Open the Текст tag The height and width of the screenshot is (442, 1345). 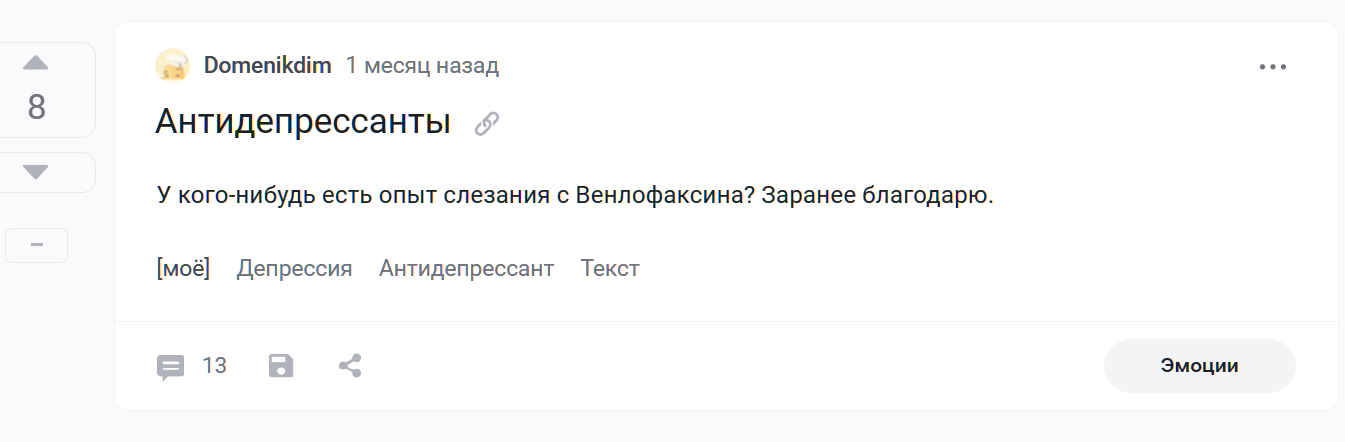(x=610, y=268)
